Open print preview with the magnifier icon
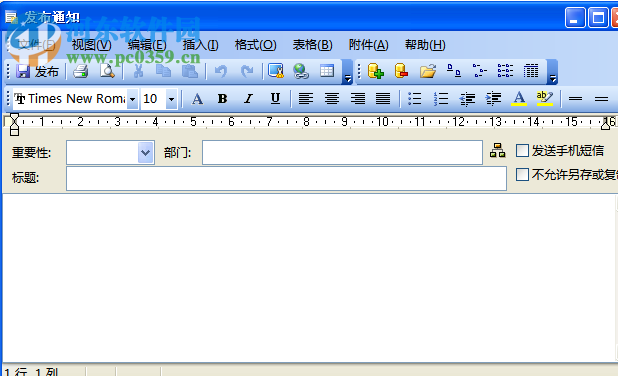Image resolution: width=618 pixels, height=376 pixels. 107,71
